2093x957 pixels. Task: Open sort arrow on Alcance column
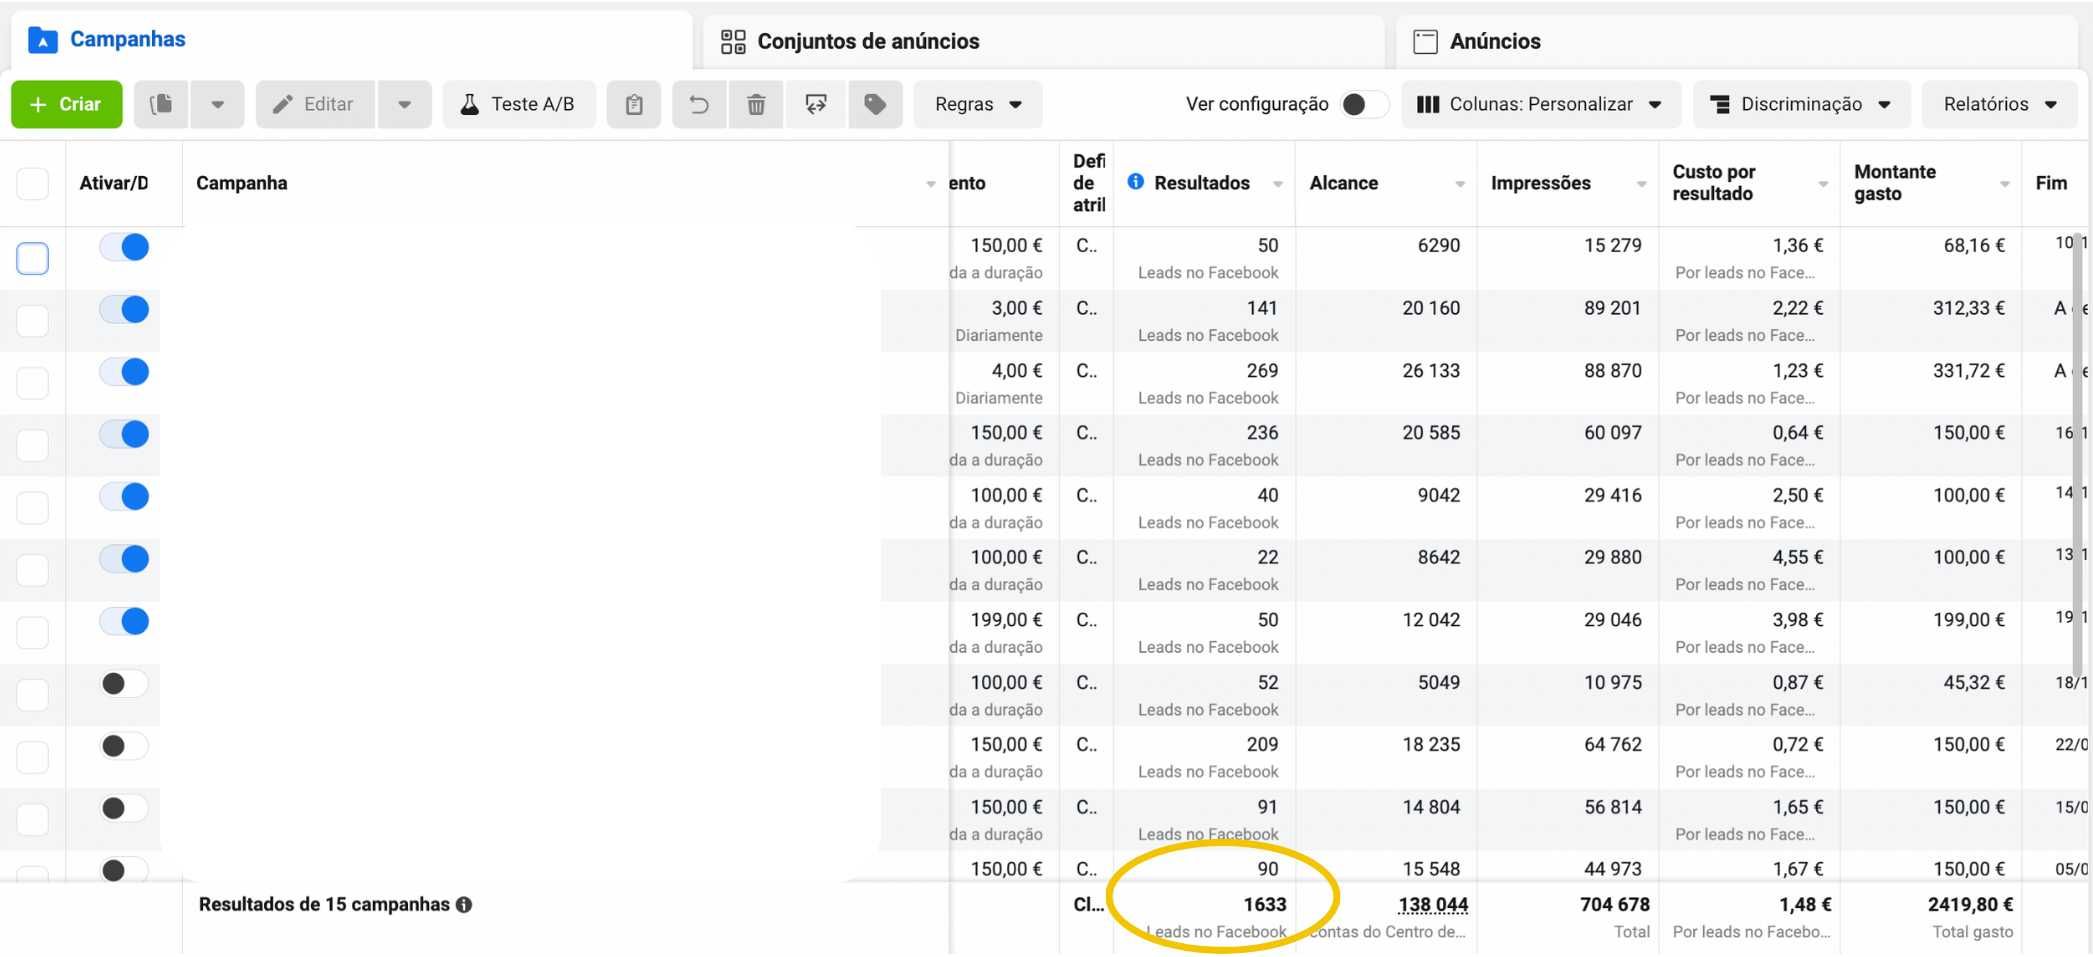pyautogui.click(x=1460, y=184)
